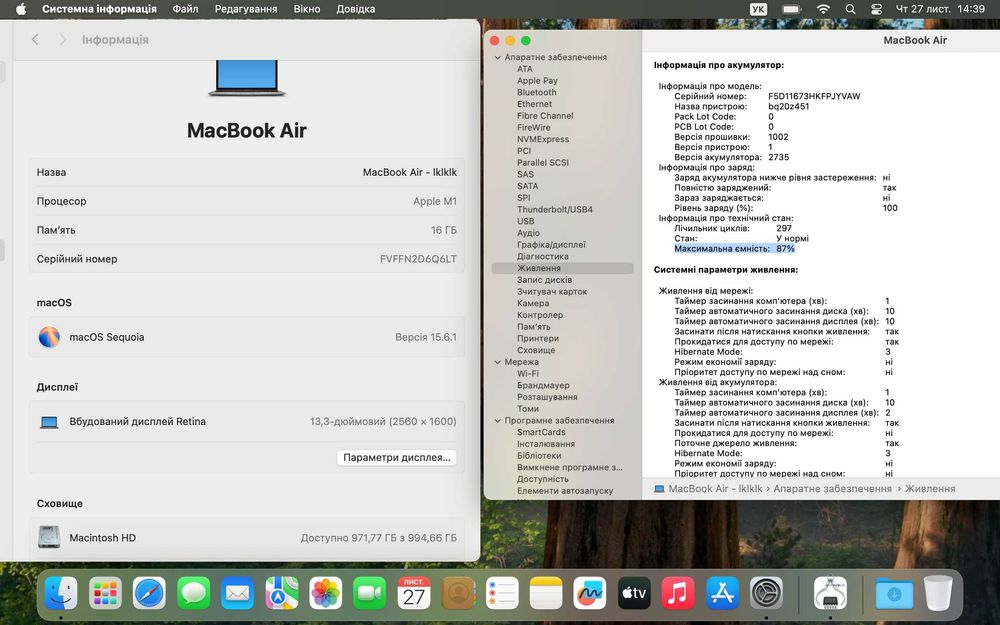Select Apple Pay in the sidebar
The width and height of the screenshot is (1000, 625).
(x=537, y=81)
